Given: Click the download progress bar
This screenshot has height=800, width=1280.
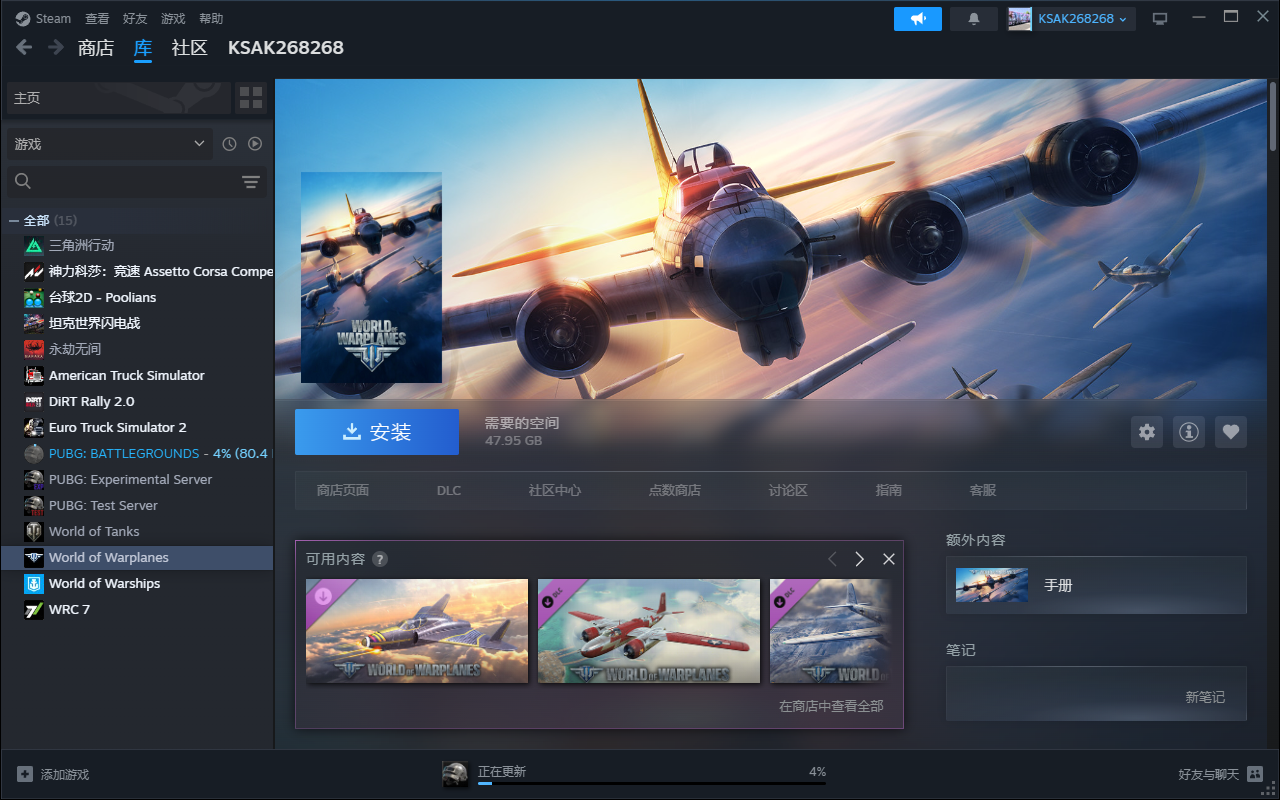Looking at the screenshot, I should pos(651,783).
